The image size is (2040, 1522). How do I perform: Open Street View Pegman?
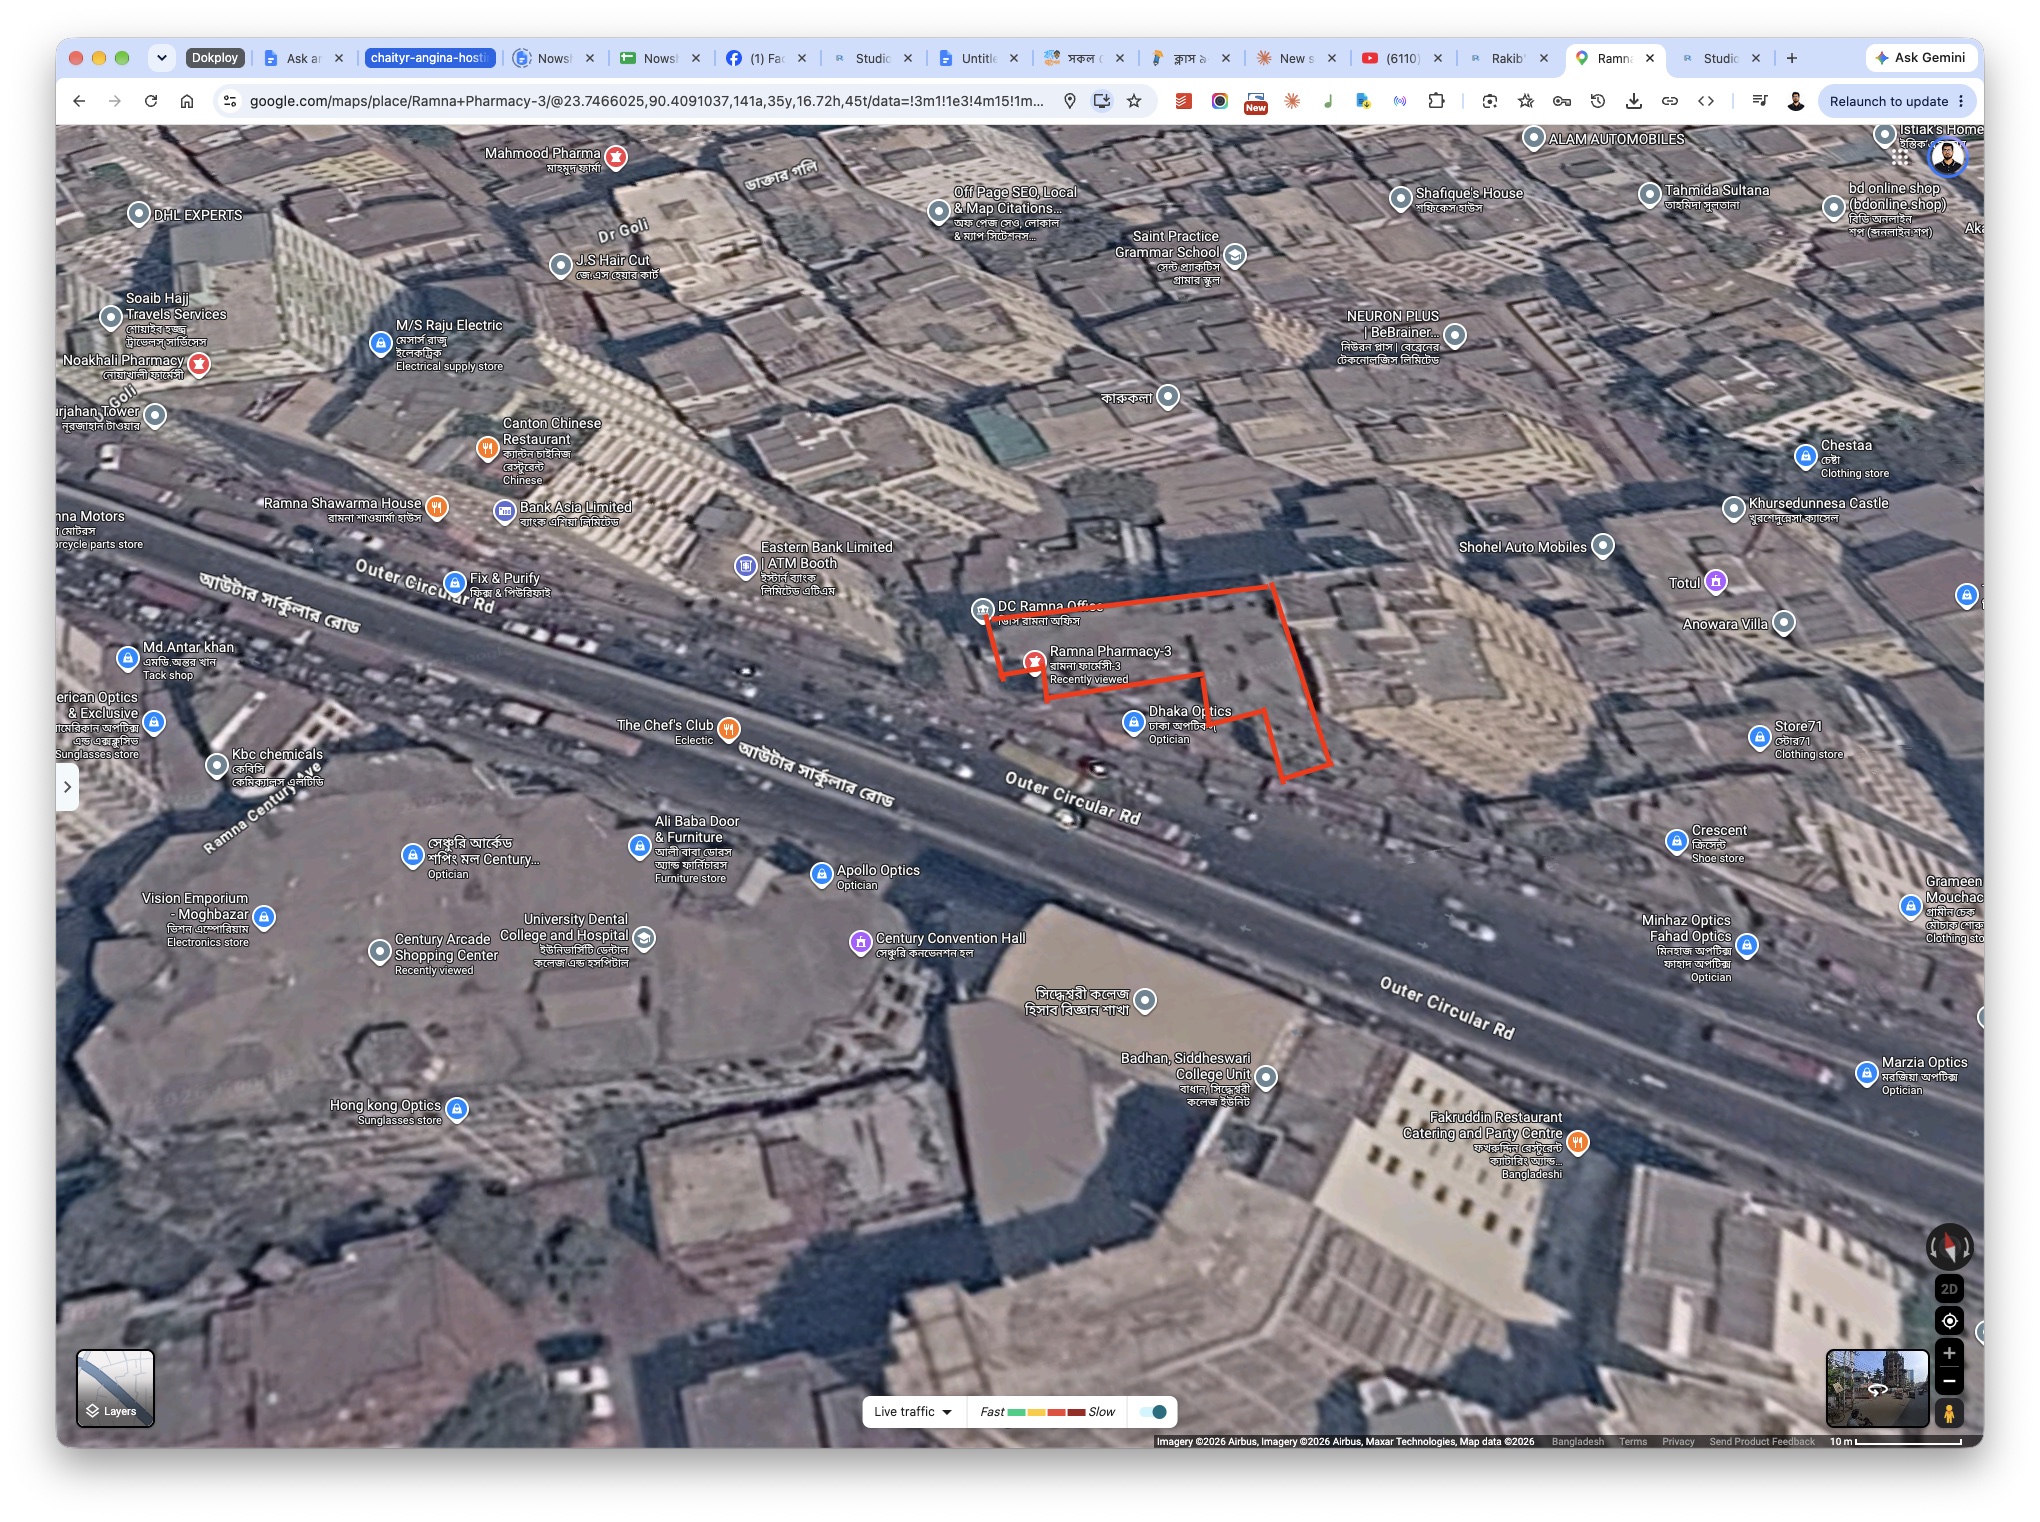pos(1948,1413)
